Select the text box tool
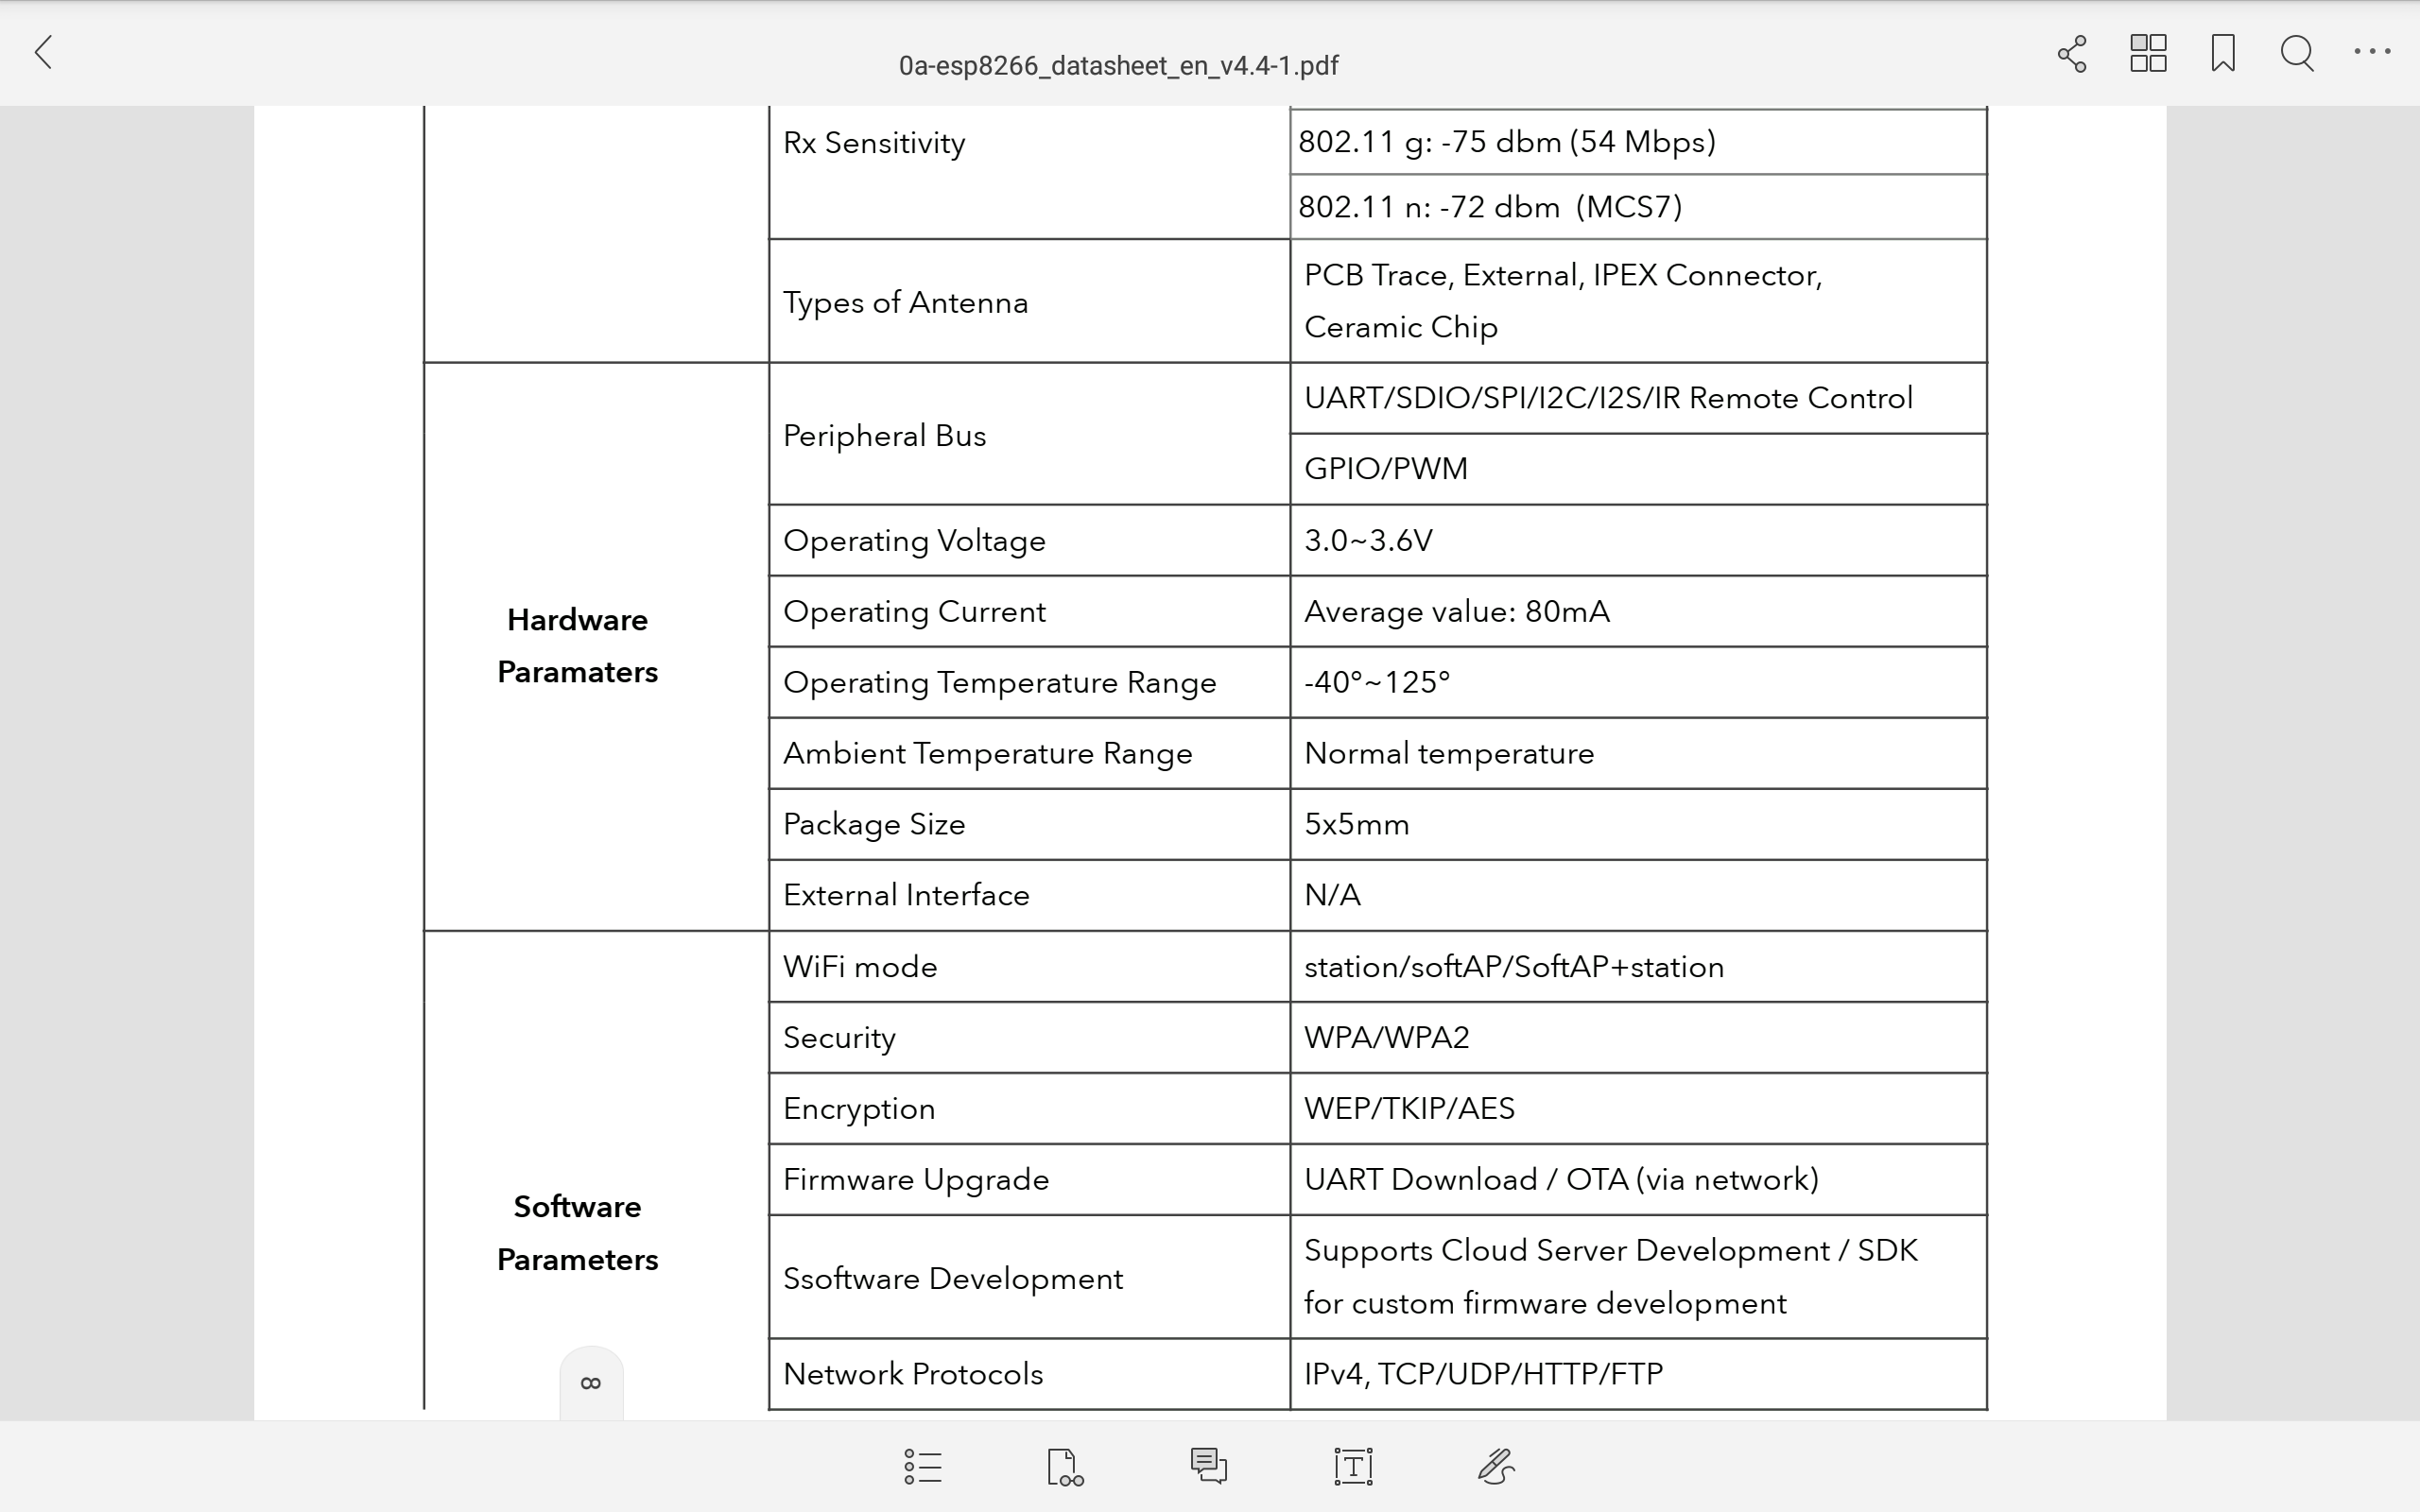 [1352, 1467]
